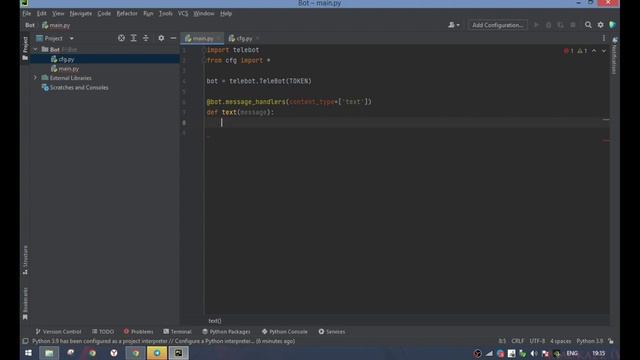Collapse the Bot project folder
The height and width of the screenshot is (360, 640).
36,49
